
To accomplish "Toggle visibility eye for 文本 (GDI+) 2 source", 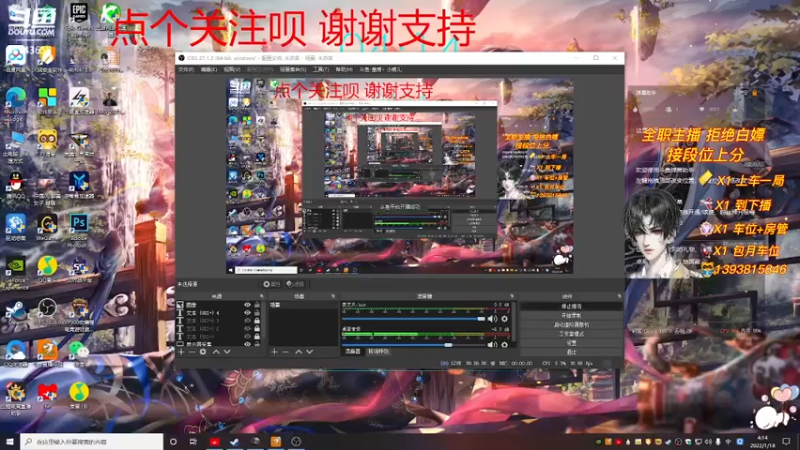I will (247, 329).
